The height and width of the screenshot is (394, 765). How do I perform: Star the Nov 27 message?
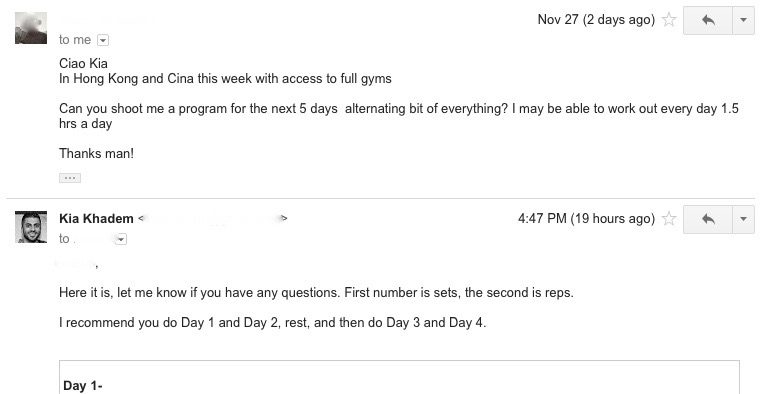click(669, 20)
